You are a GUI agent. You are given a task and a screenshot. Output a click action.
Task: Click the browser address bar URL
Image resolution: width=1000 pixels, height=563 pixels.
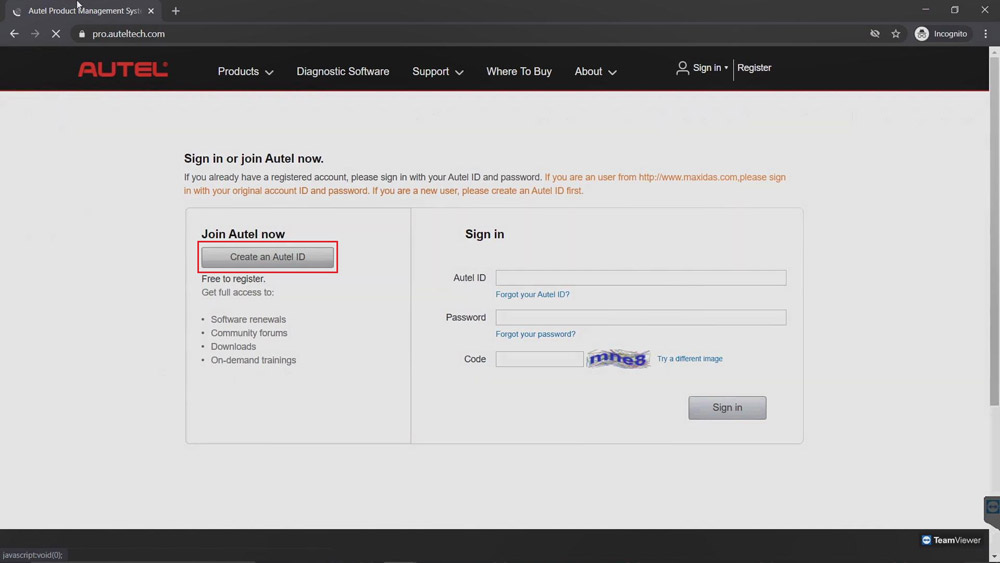click(x=128, y=34)
